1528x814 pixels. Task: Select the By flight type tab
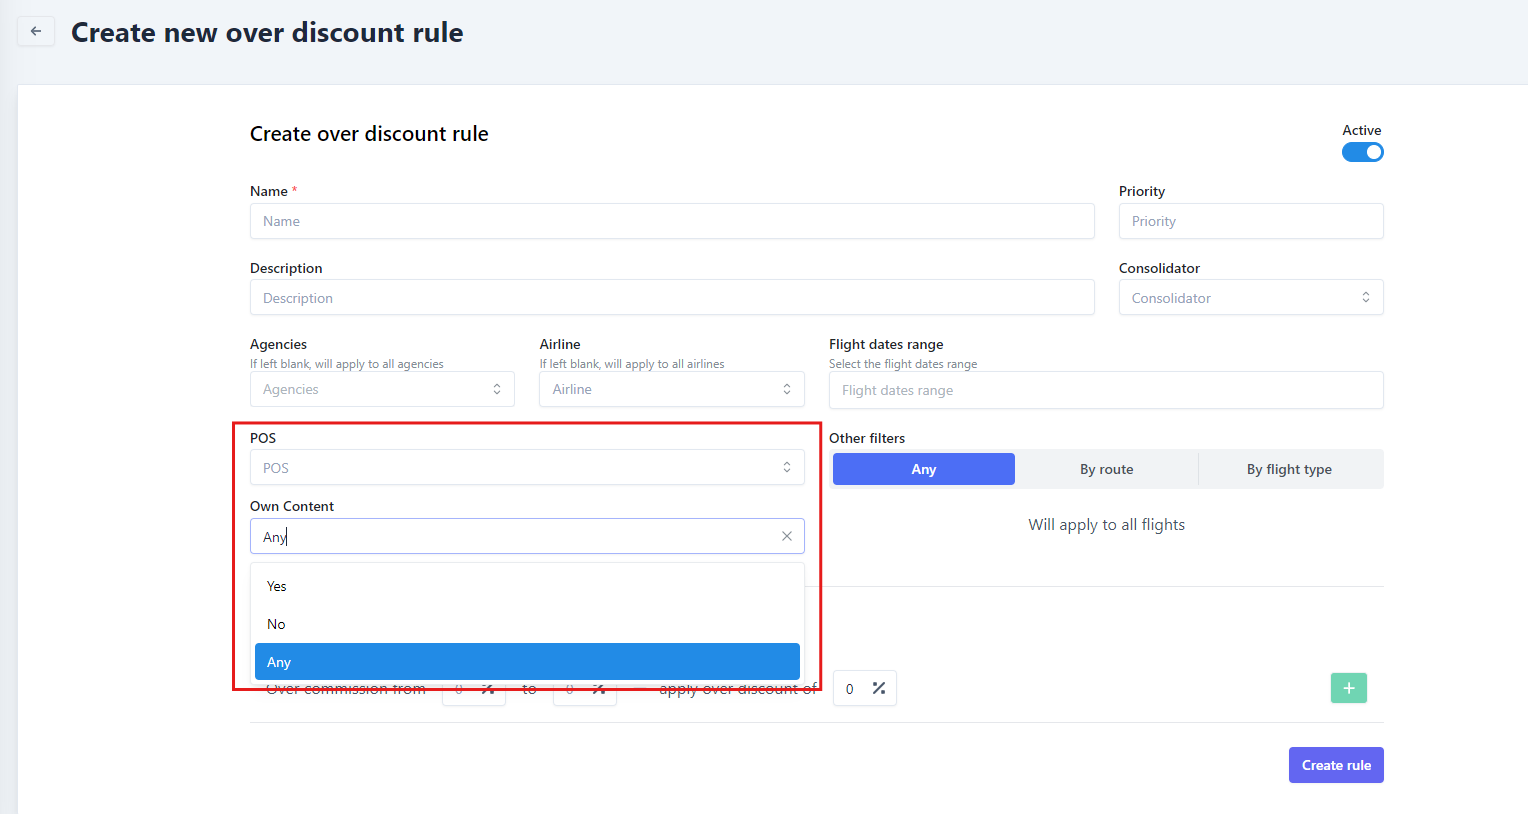(1288, 469)
